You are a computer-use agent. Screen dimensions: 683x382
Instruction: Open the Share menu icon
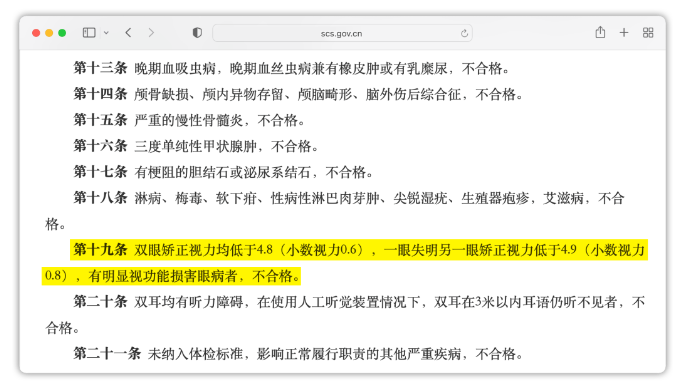[x=600, y=32]
